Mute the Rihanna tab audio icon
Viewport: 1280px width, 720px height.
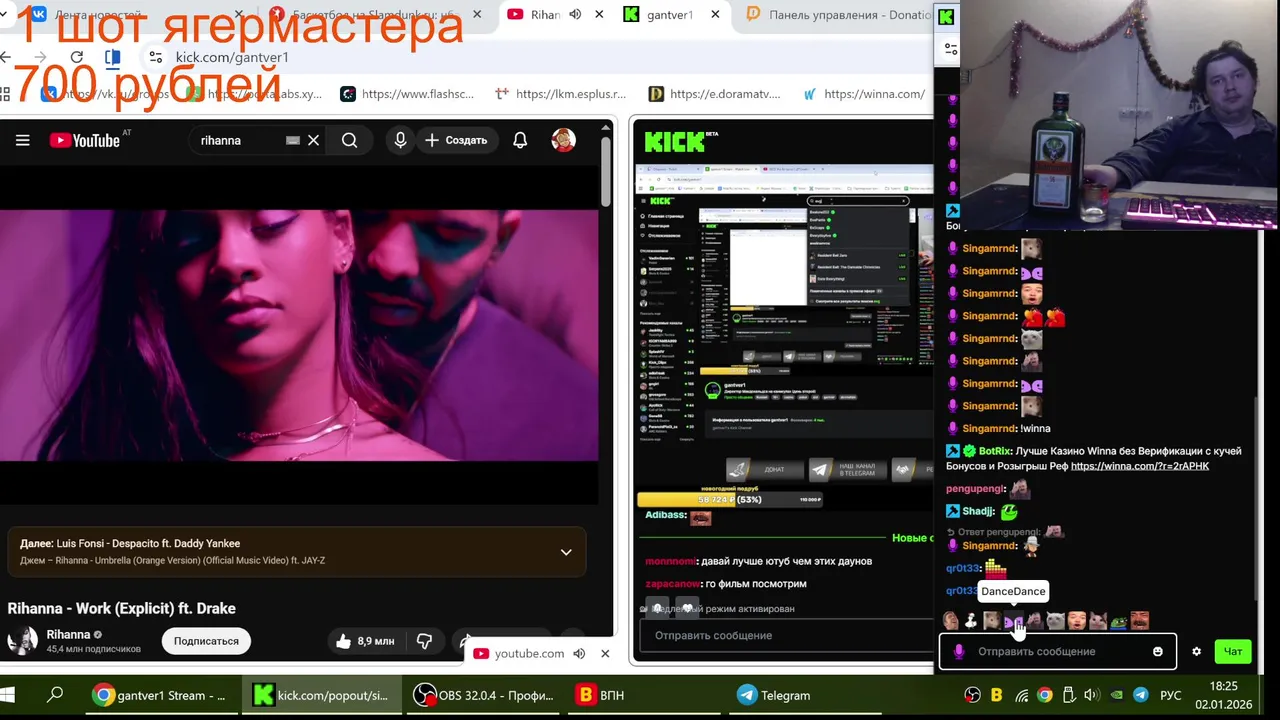[x=575, y=15]
